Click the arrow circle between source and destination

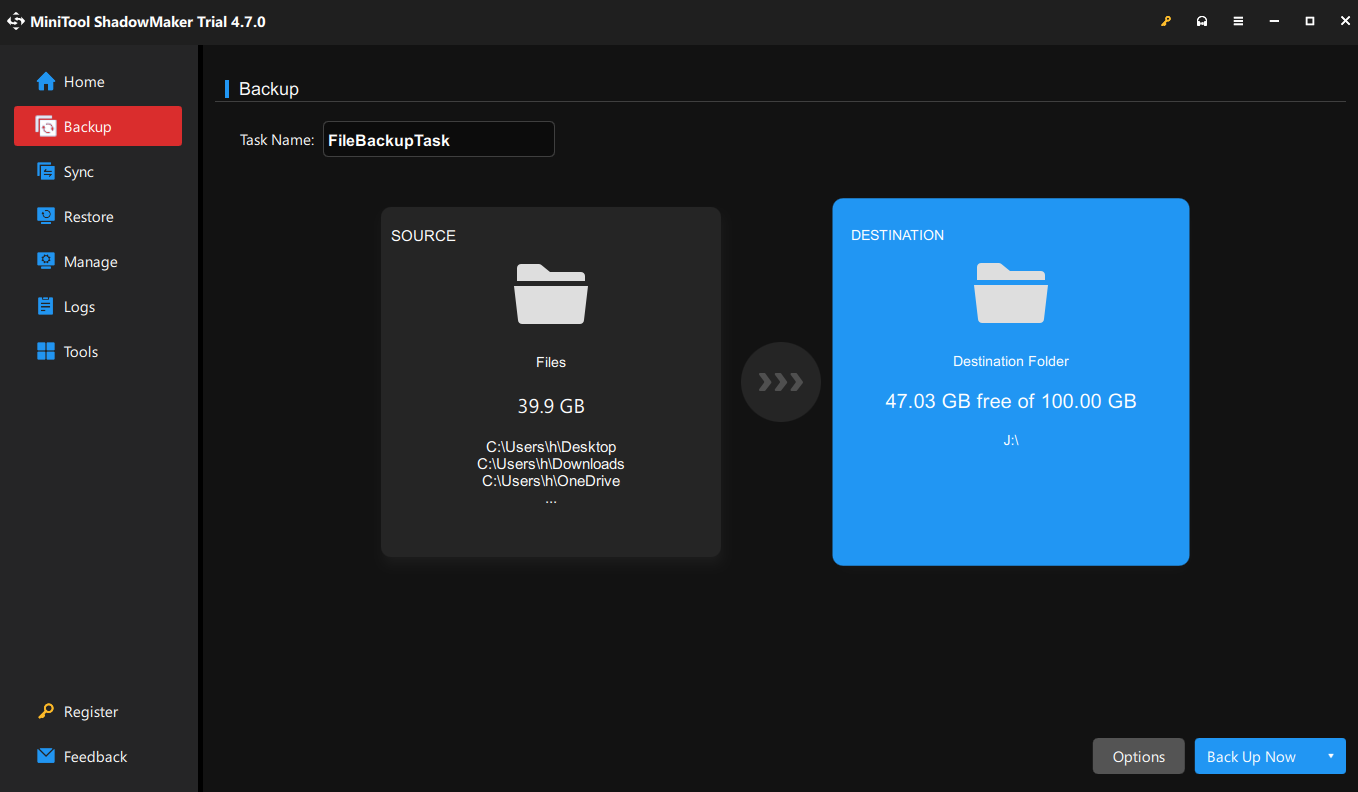click(x=780, y=382)
